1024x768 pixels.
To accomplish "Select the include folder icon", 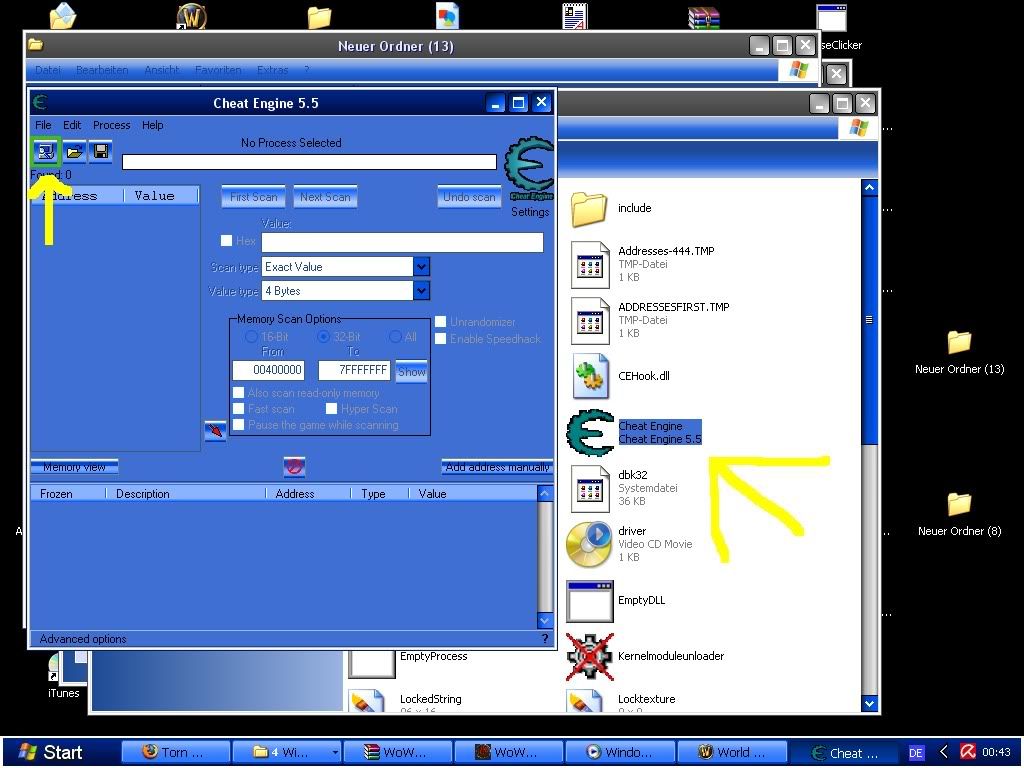I will [589, 208].
